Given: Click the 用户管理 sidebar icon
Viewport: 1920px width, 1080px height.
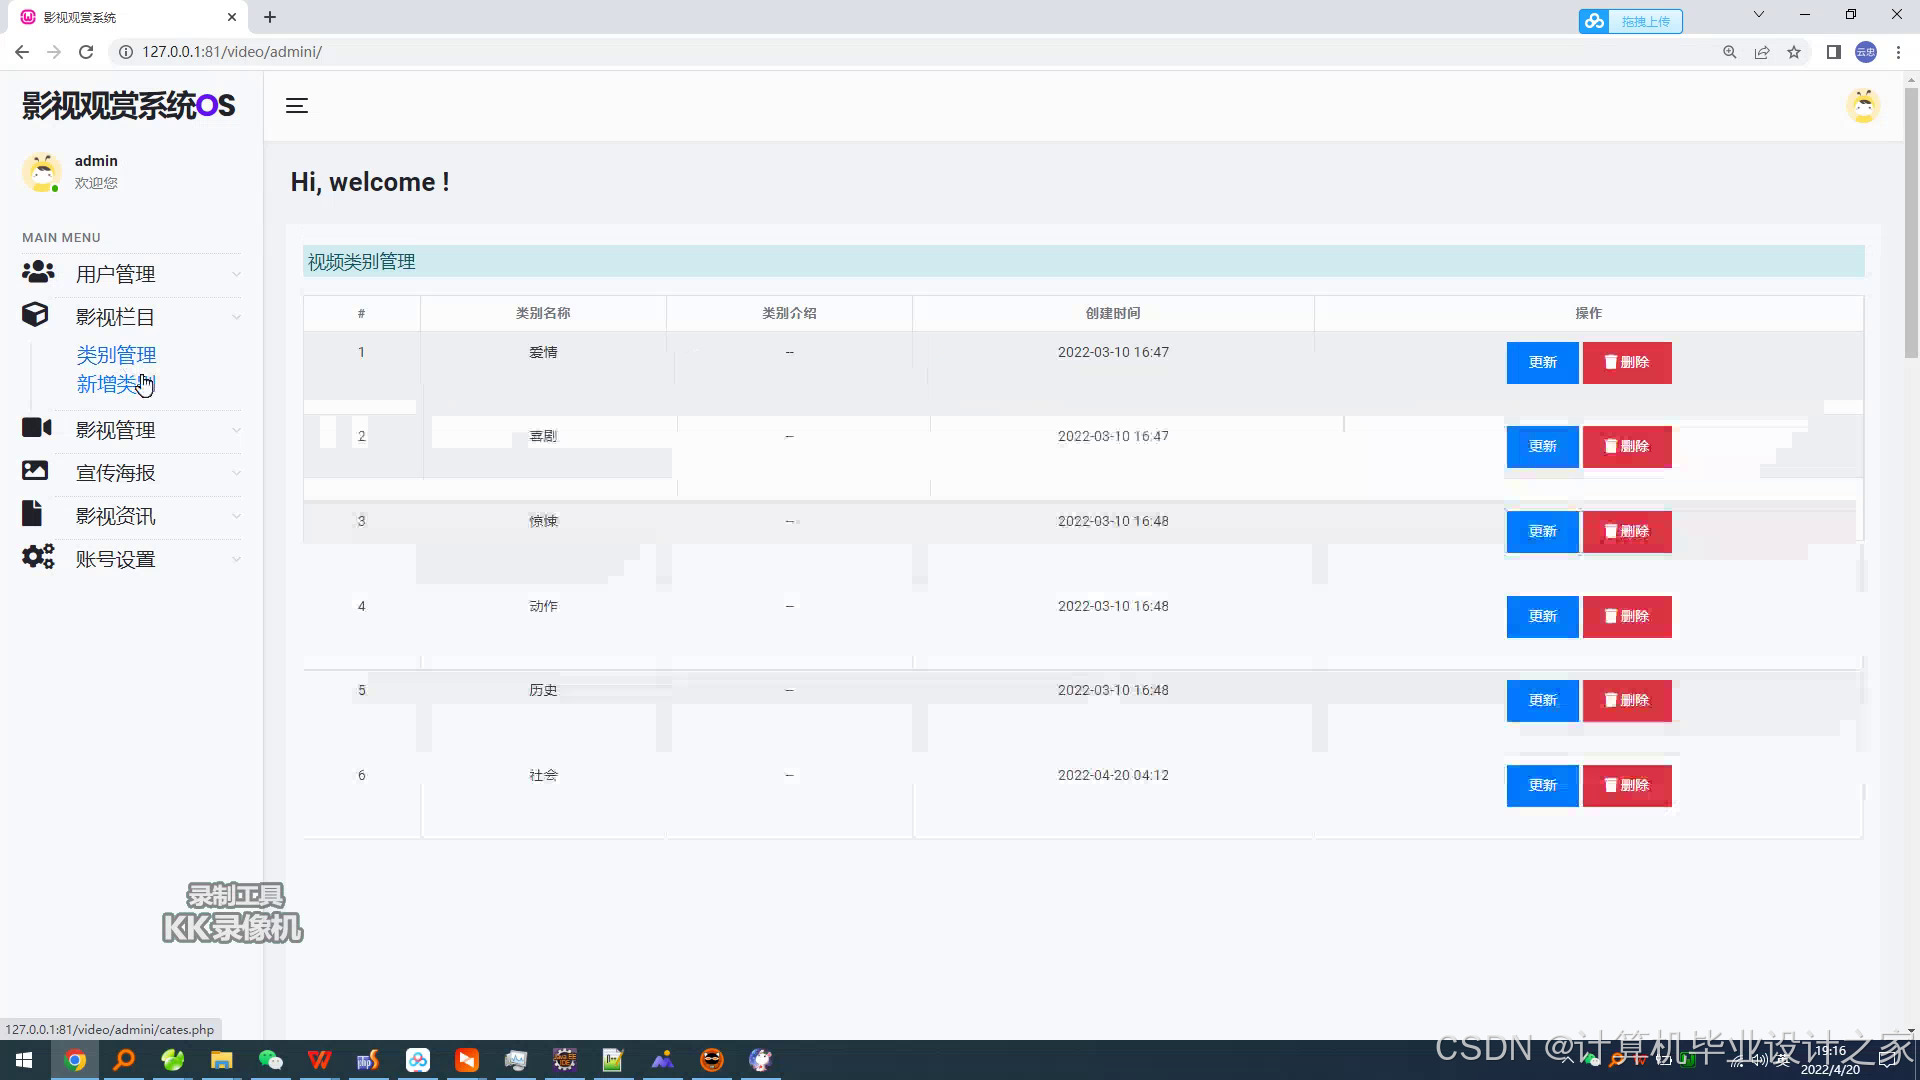Looking at the screenshot, I should [36, 273].
